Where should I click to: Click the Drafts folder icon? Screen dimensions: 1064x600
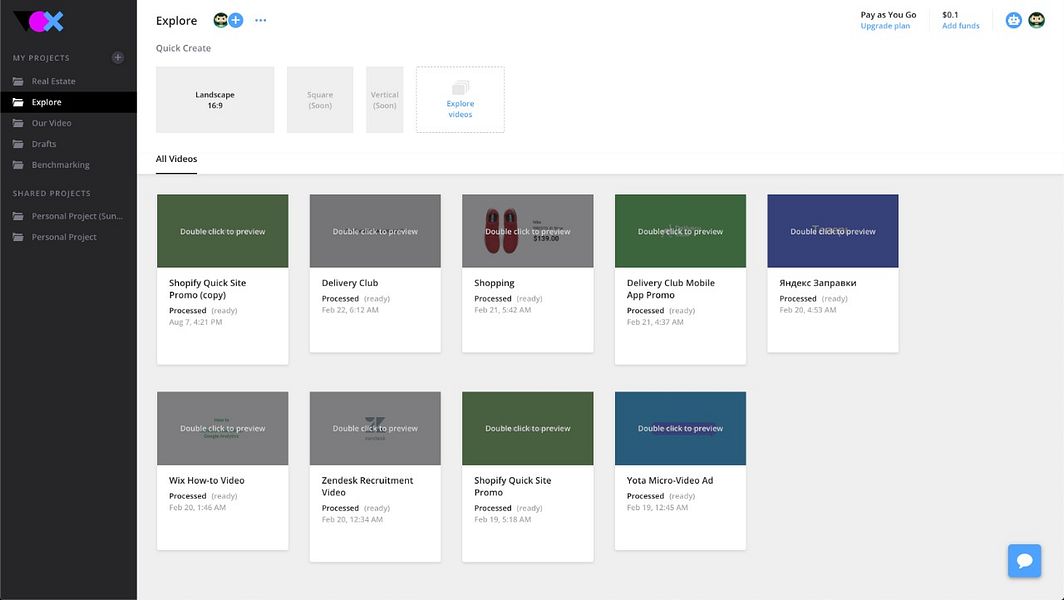tap(18, 144)
